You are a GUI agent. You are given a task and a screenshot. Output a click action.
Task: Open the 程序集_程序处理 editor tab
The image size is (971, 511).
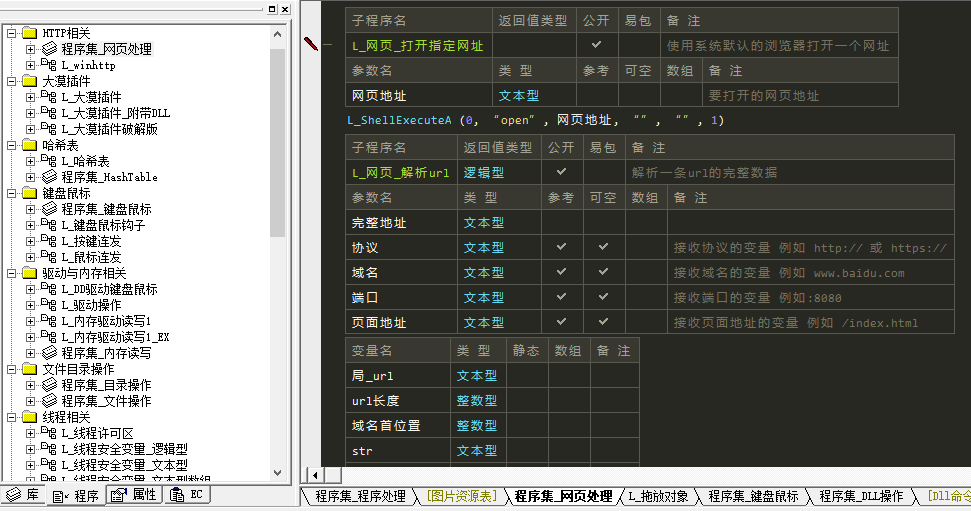tap(360, 496)
